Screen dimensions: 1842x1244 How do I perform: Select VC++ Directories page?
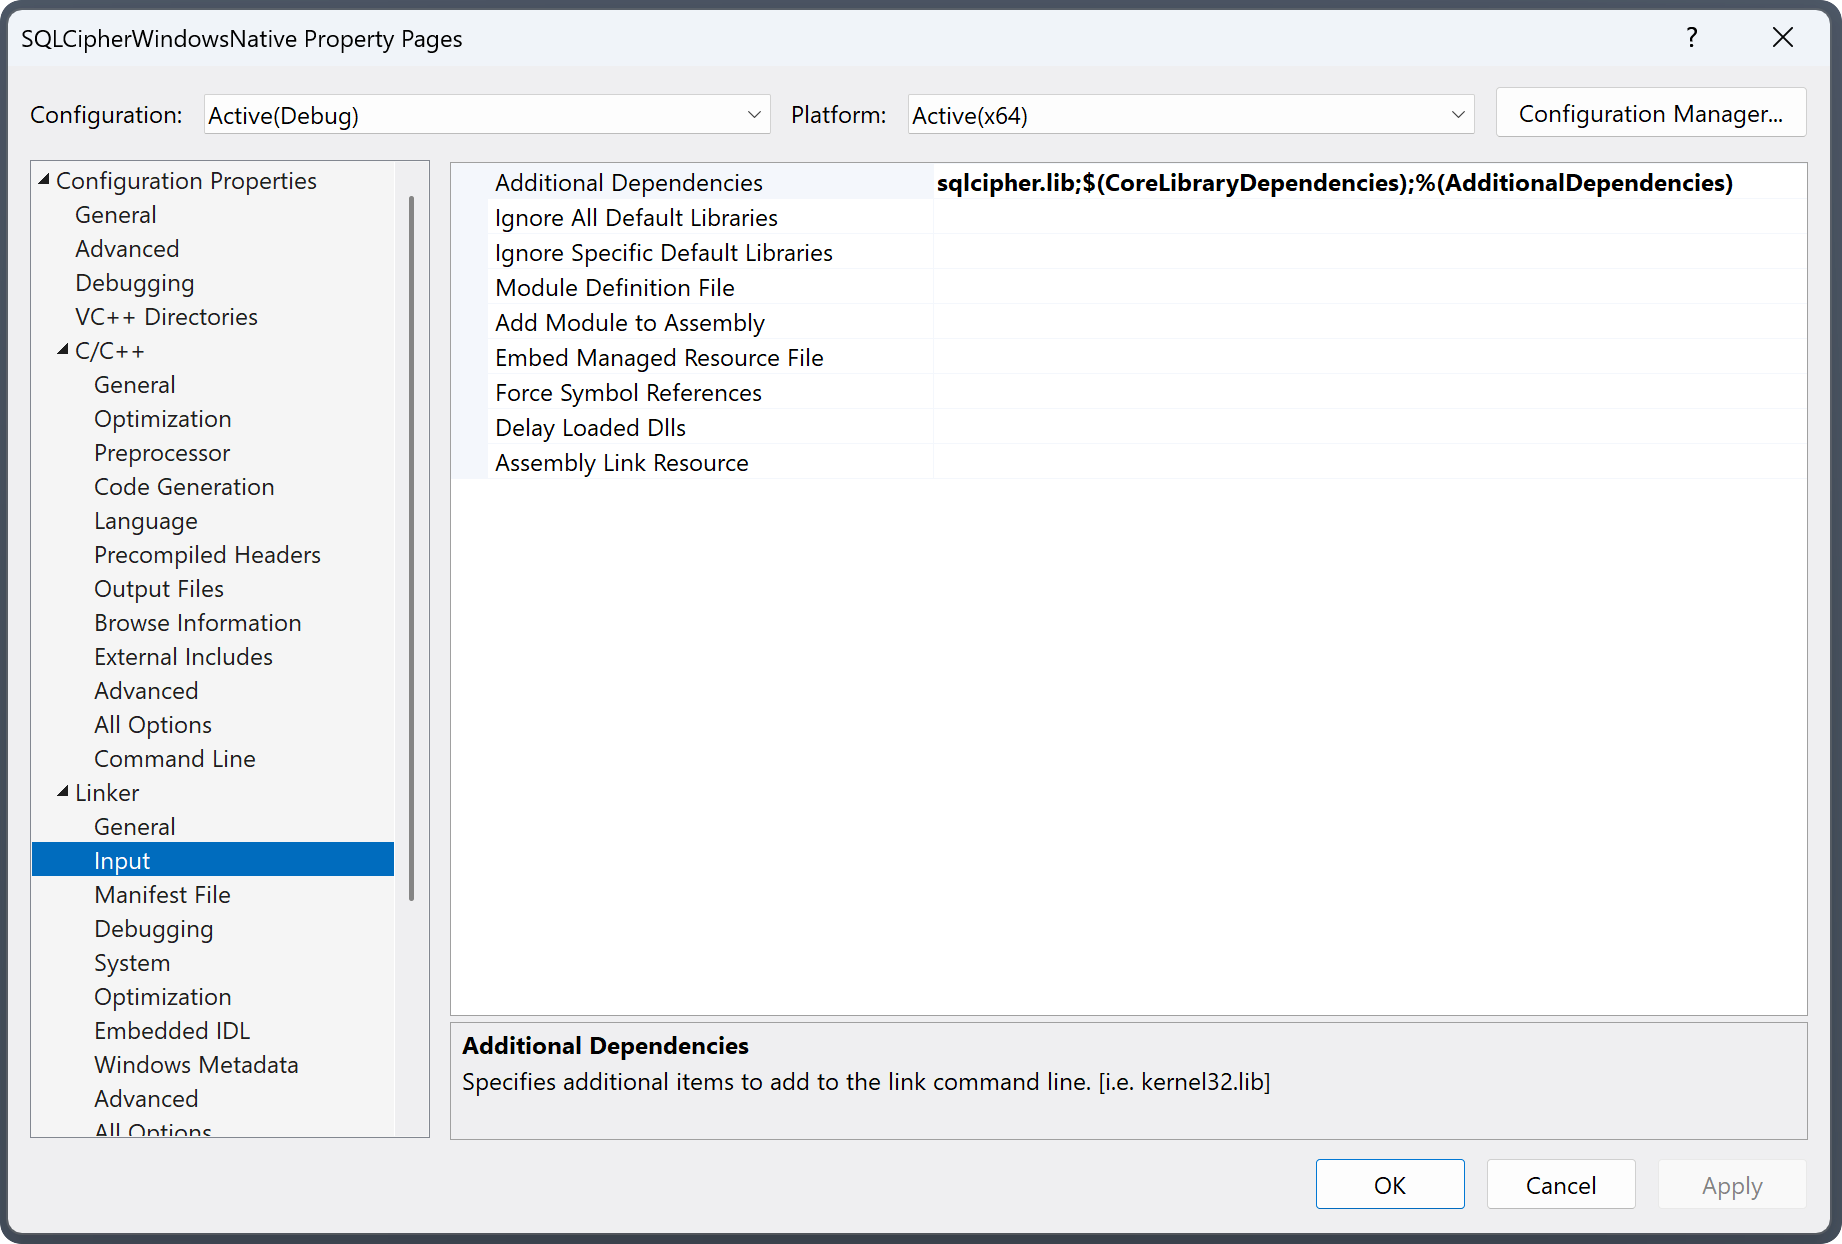166,317
